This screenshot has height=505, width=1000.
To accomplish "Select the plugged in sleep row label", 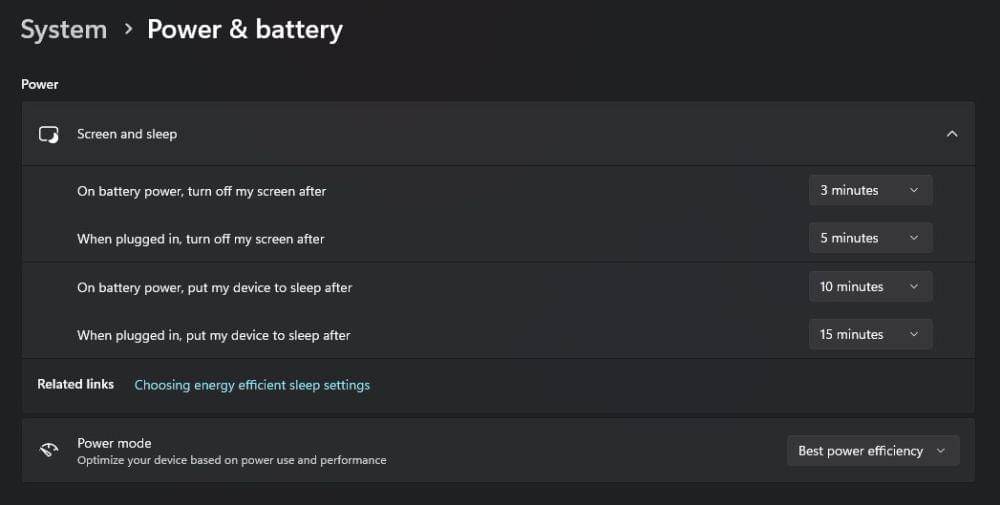I will click(213, 336).
